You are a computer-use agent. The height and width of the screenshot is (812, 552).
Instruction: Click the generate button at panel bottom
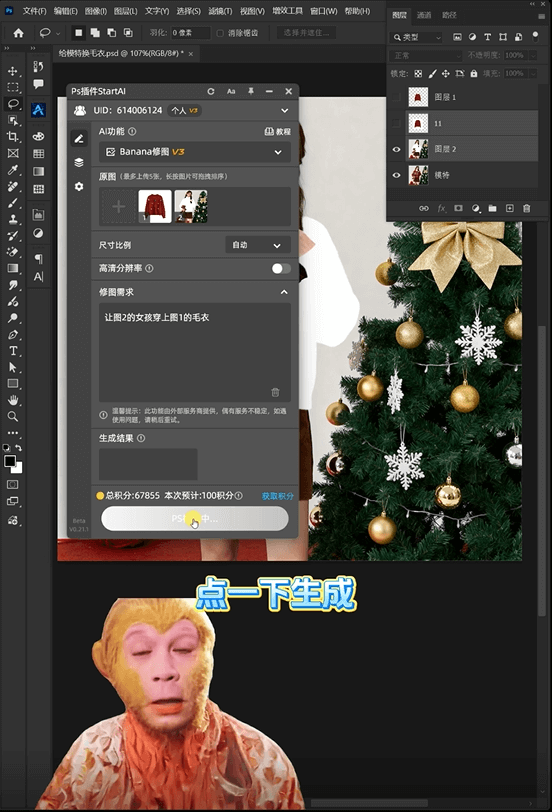[195, 518]
